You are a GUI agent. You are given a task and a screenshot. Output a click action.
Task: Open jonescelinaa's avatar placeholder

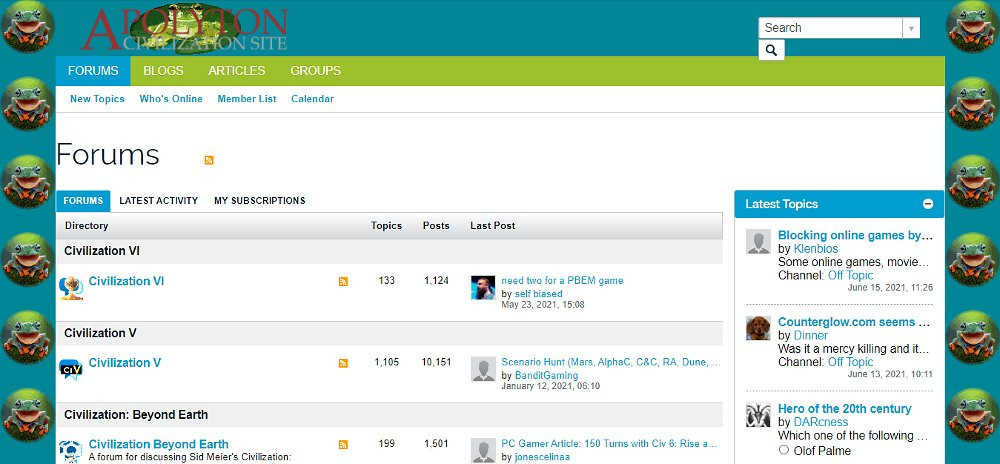[x=483, y=450]
